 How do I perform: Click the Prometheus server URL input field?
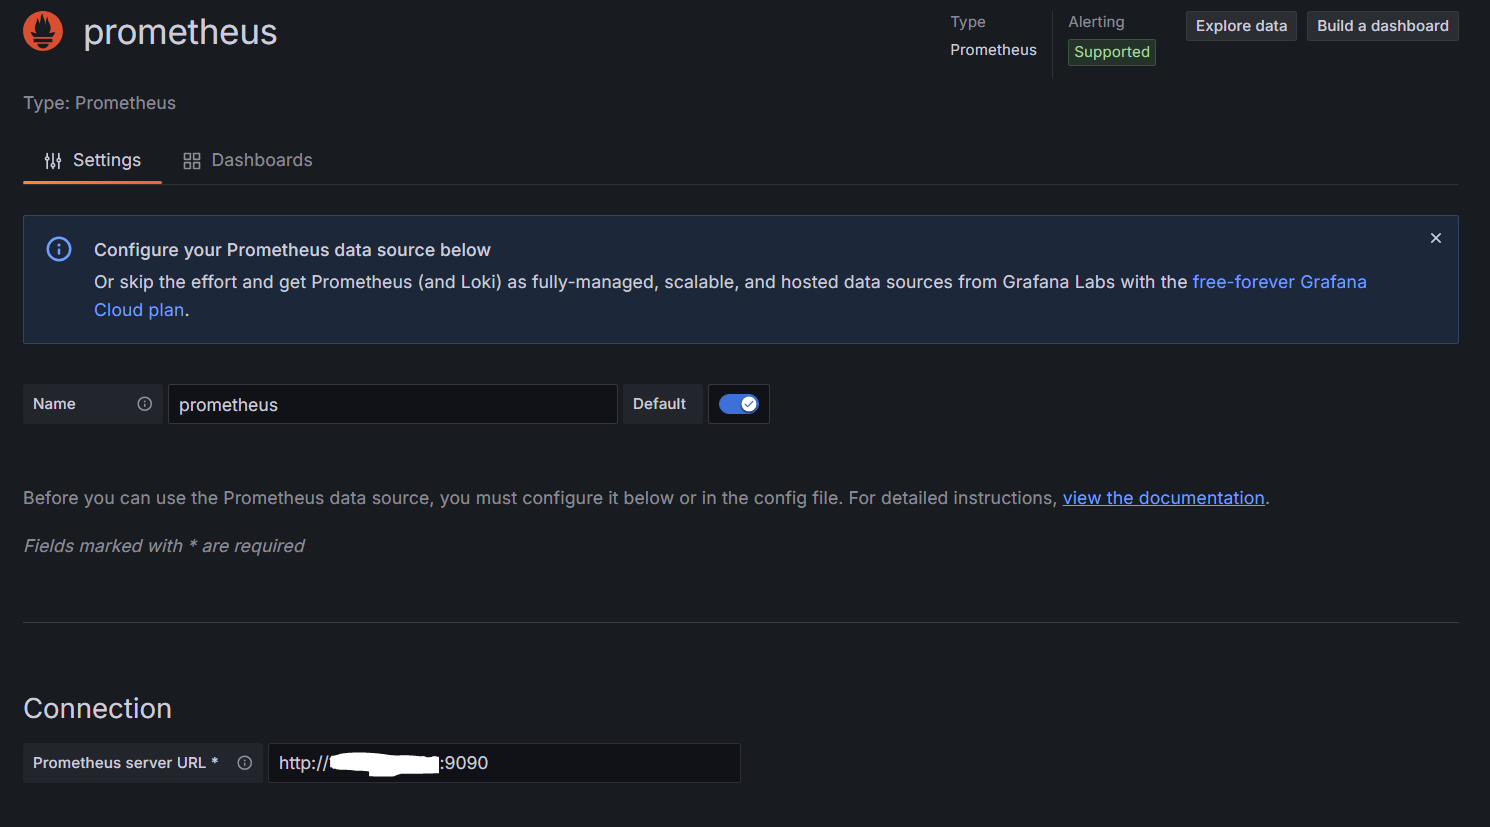(504, 763)
